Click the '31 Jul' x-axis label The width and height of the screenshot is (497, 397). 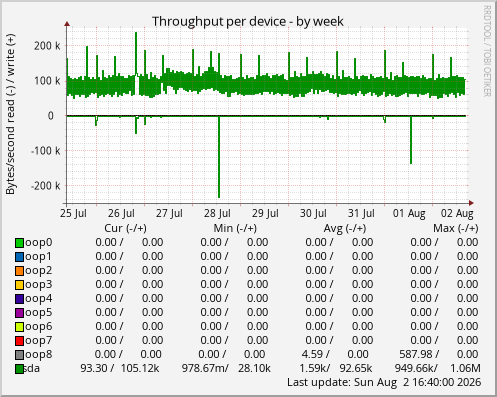pos(361,213)
